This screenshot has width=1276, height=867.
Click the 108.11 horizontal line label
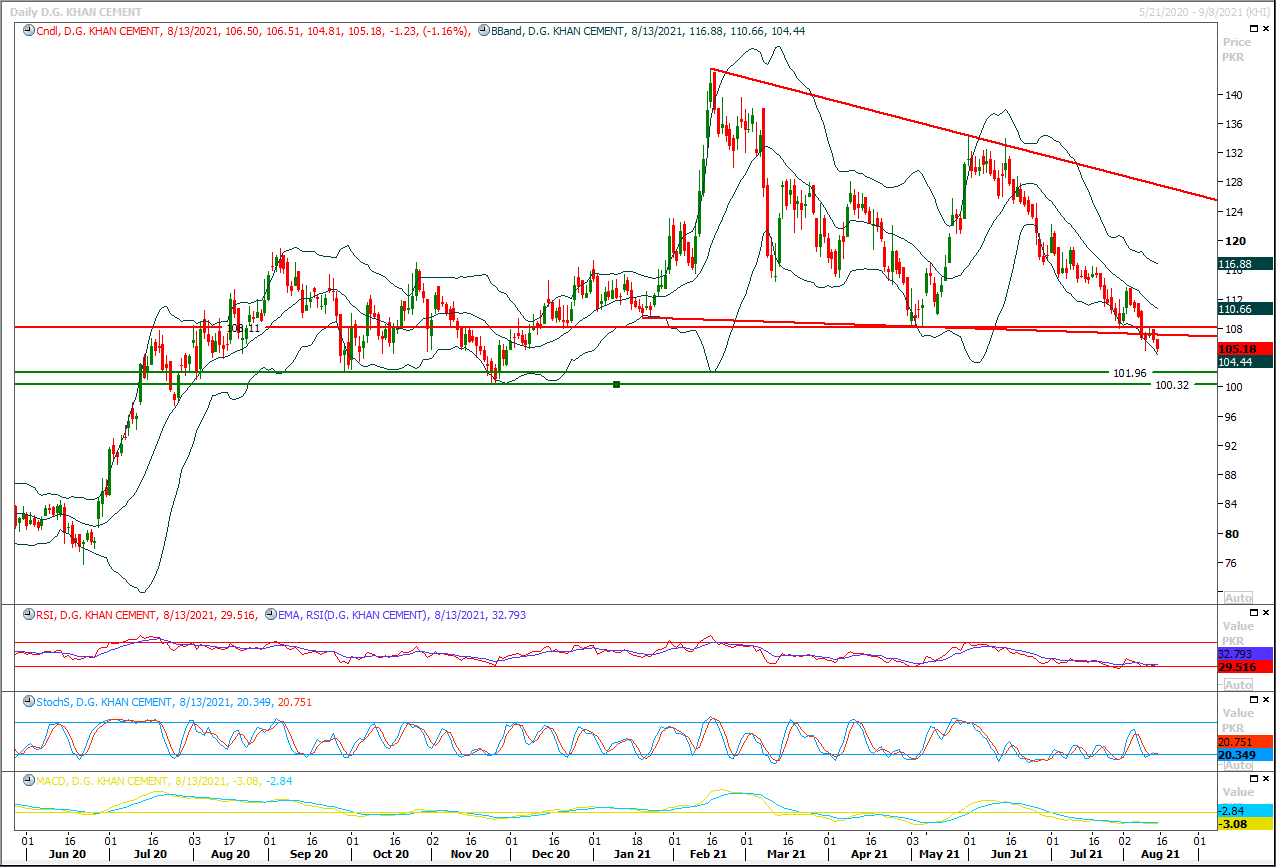[x=244, y=328]
